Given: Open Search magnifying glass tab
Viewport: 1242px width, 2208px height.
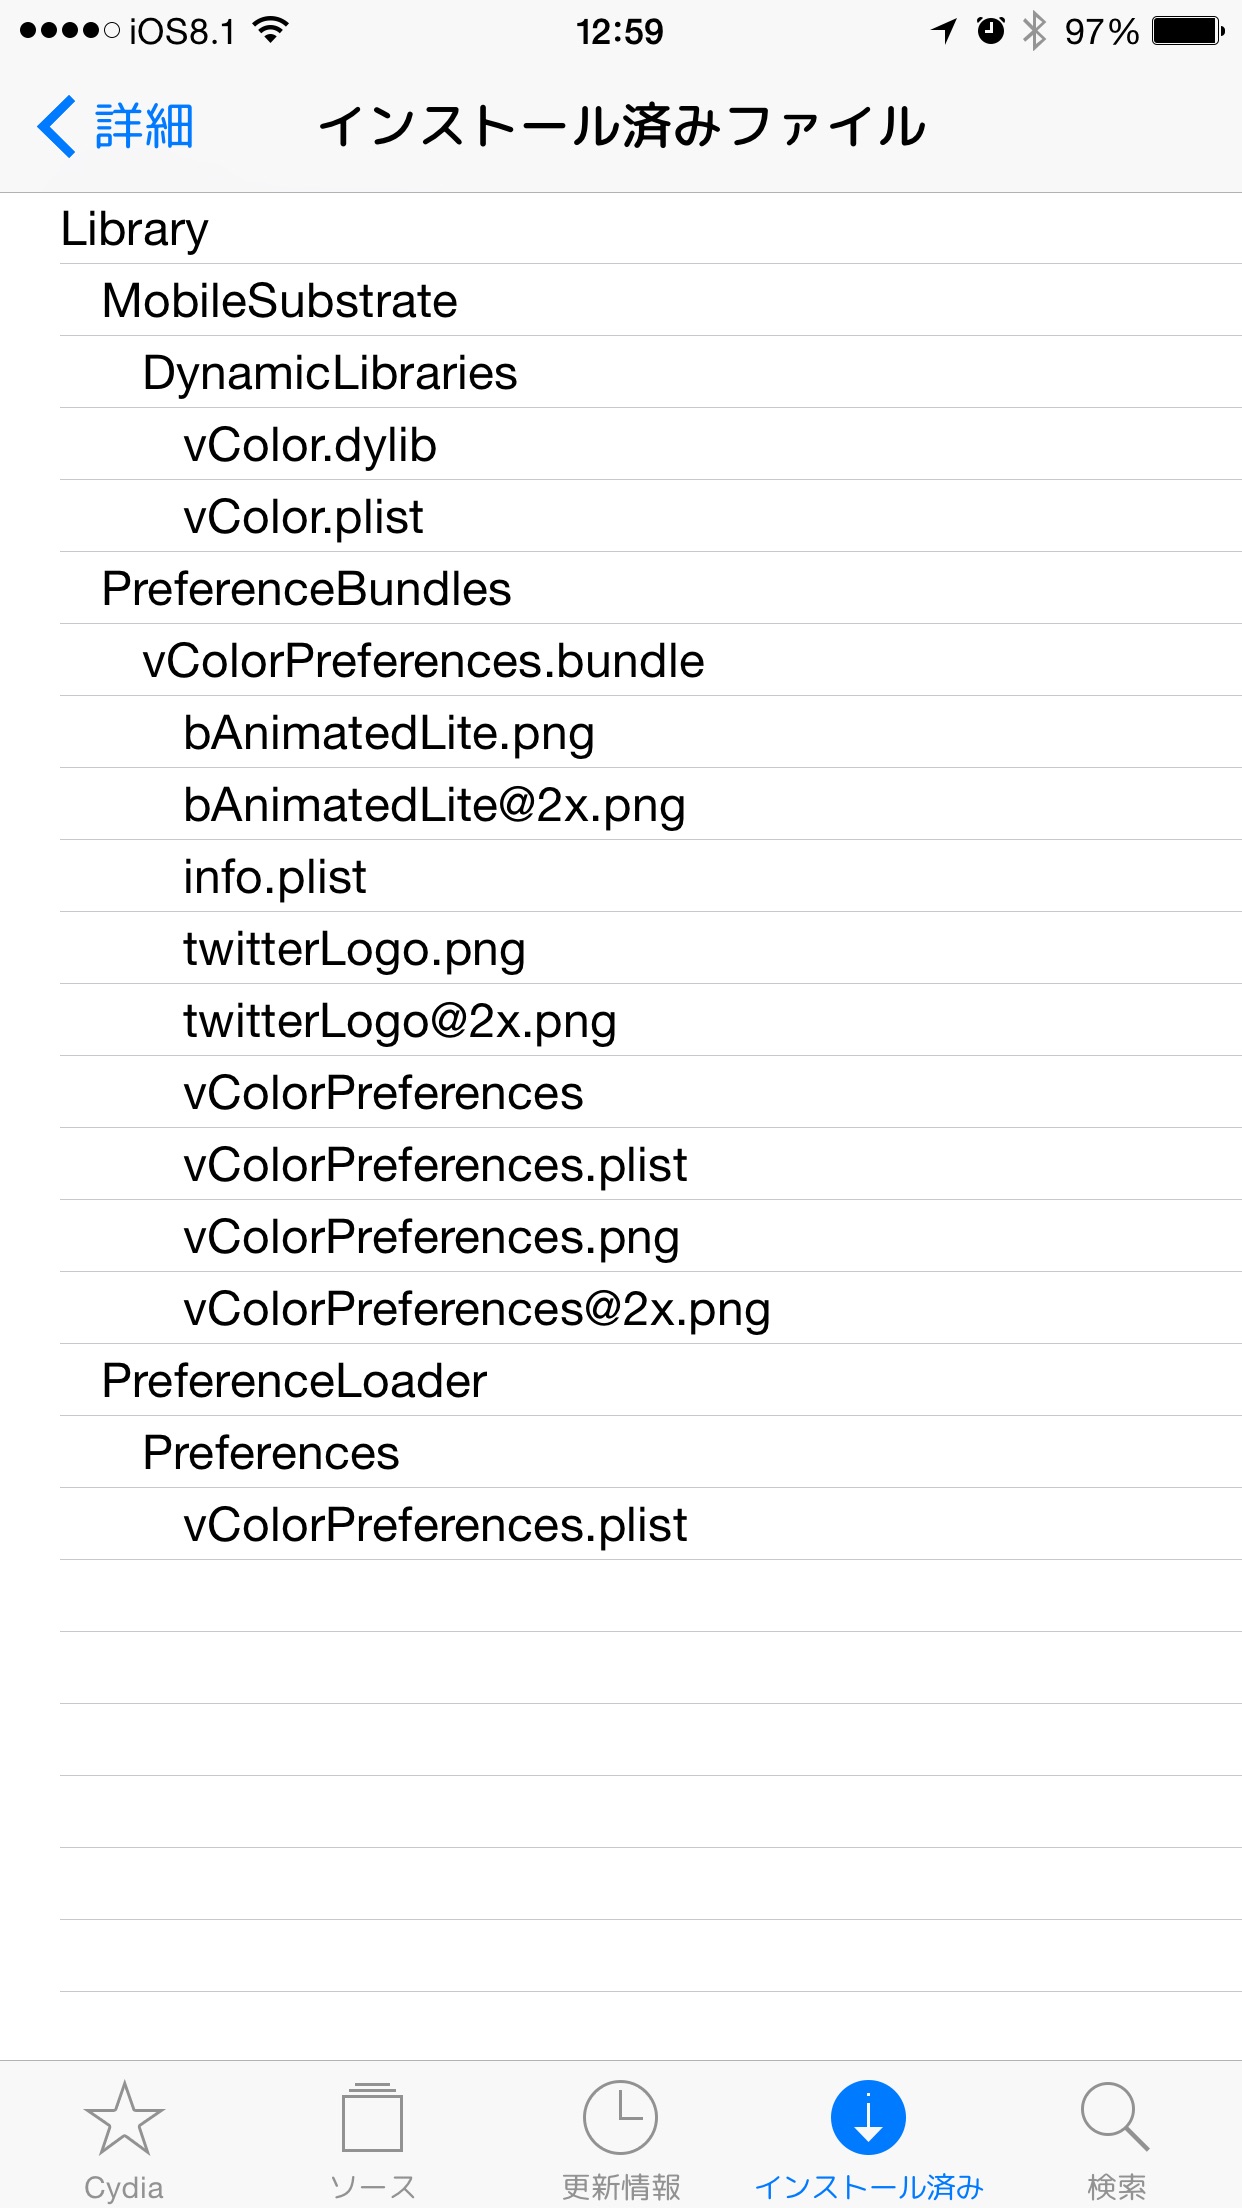Looking at the screenshot, I should 1116,2118.
